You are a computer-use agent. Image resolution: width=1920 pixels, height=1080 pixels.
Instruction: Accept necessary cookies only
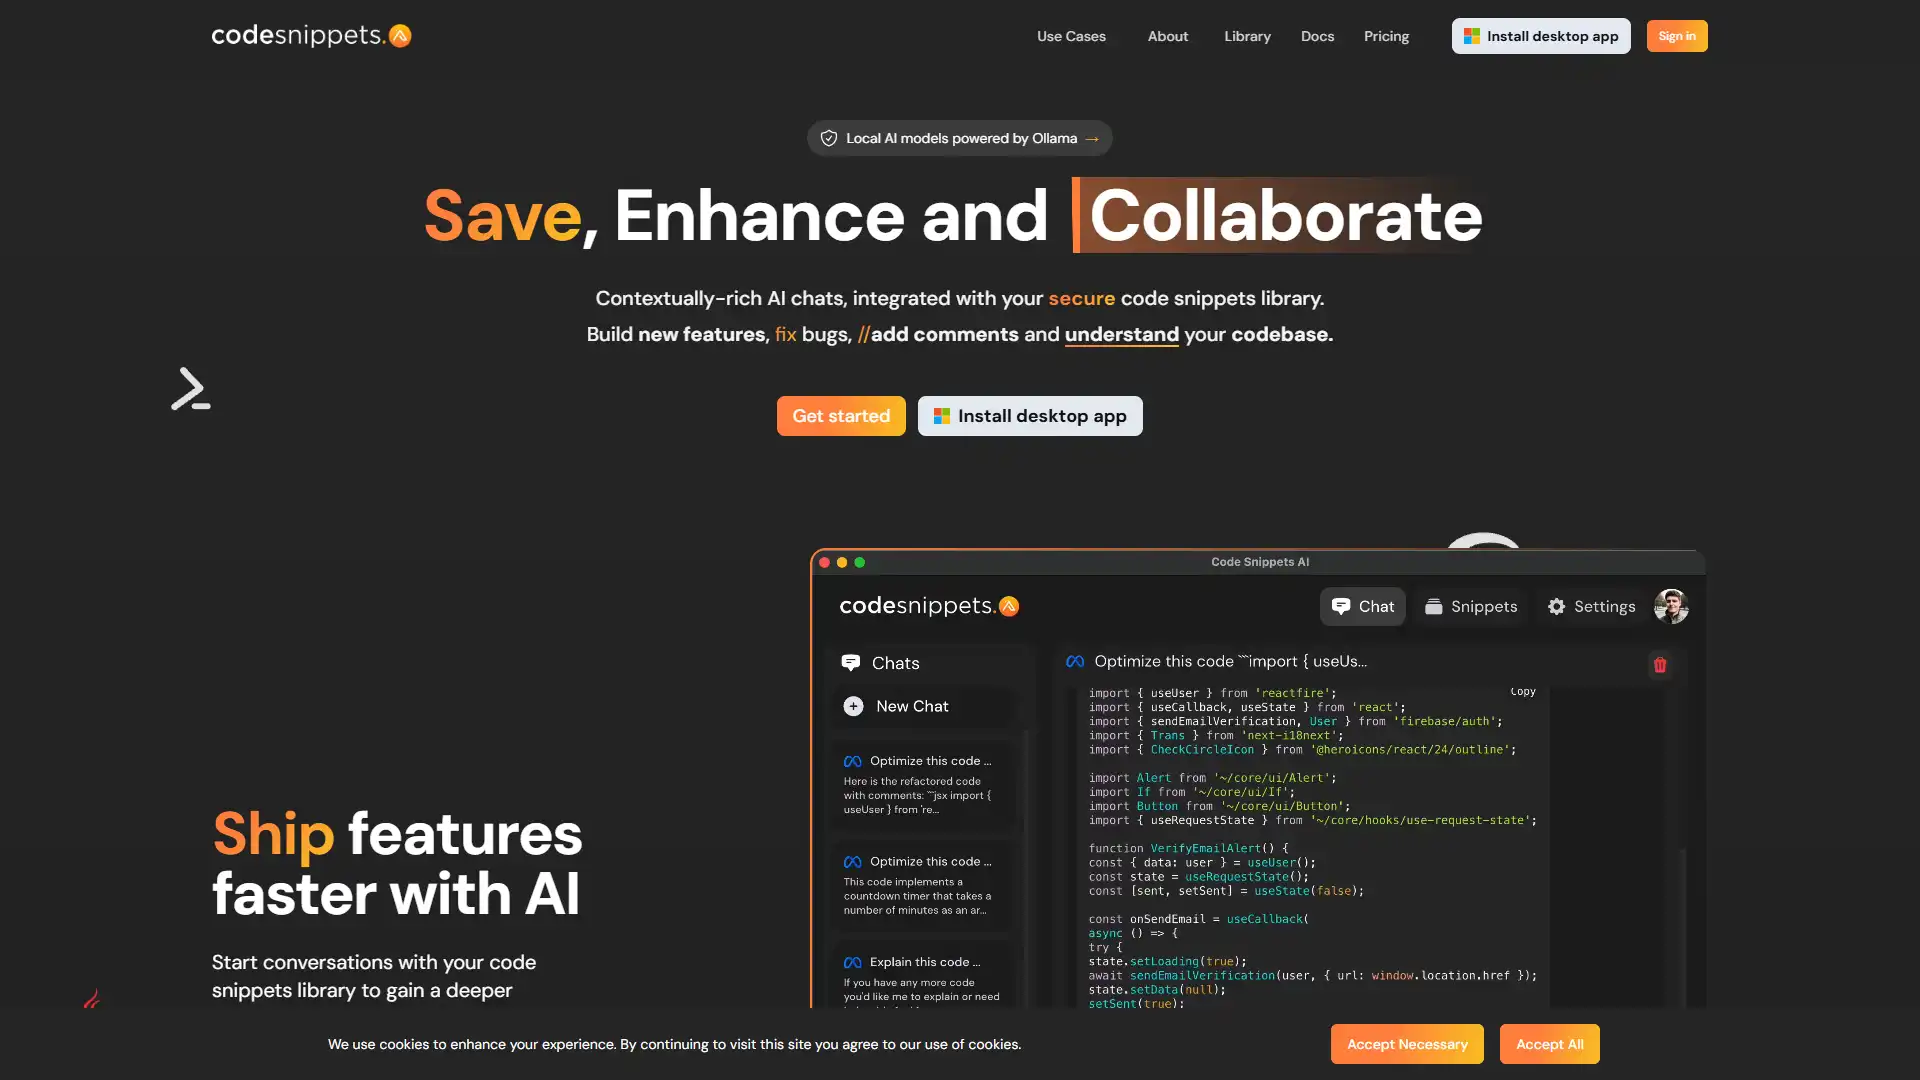(1407, 1044)
